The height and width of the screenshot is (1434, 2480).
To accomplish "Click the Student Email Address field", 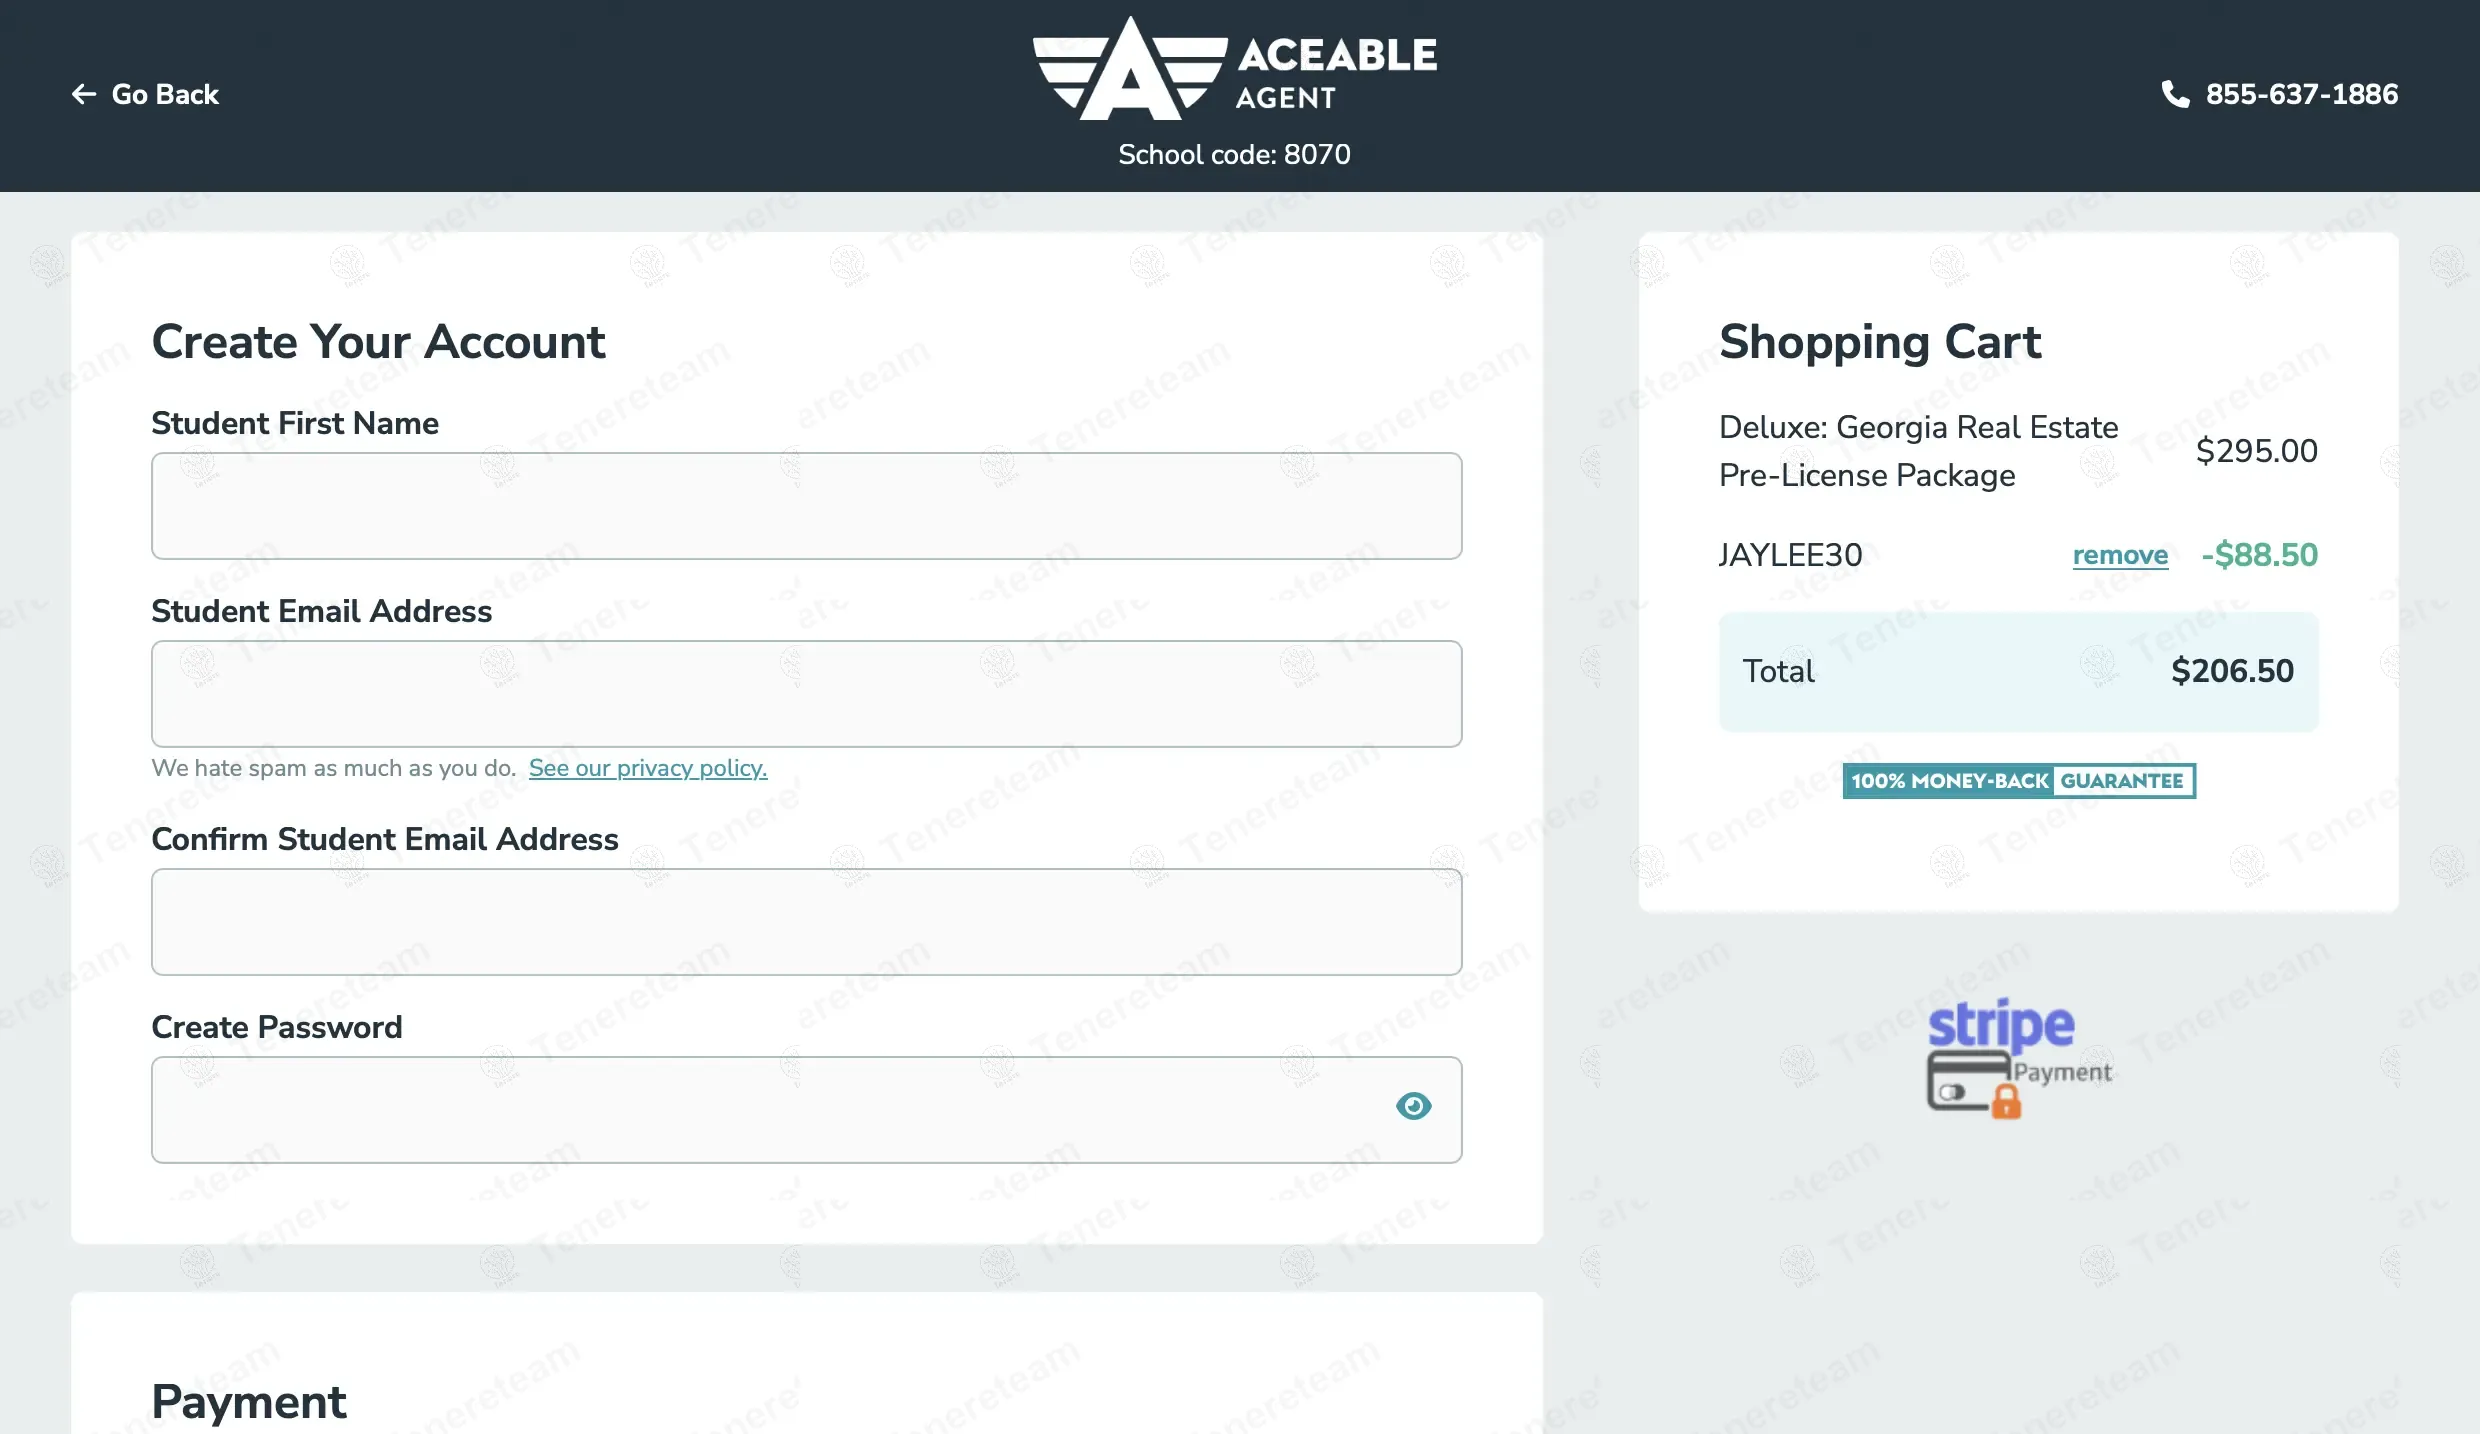I will [x=806, y=694].
